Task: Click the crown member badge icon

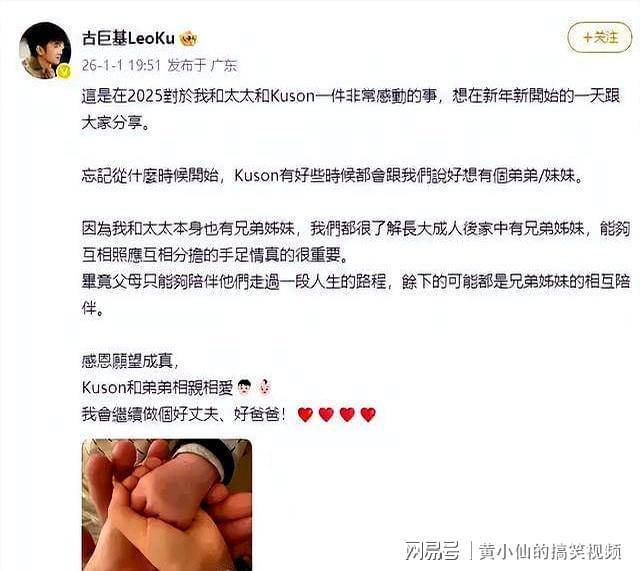Action: click(x=188, y=39)
